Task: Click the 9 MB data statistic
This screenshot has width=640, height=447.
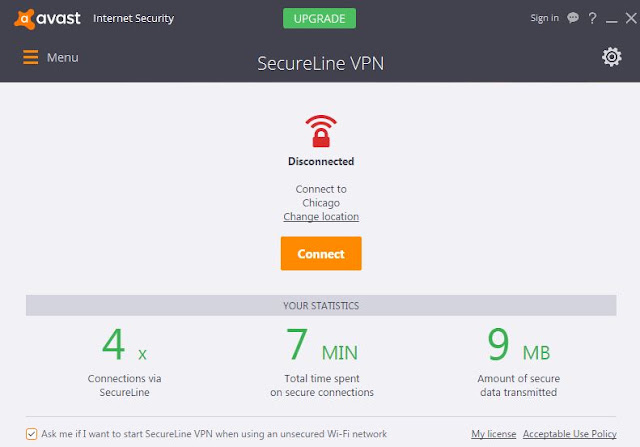Action: [x=519, y=345]
